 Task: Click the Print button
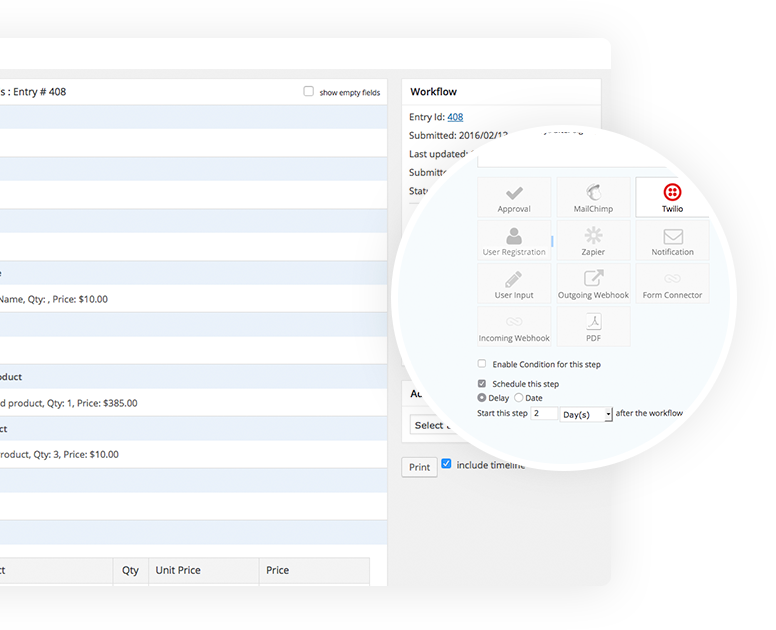(419, 467)
